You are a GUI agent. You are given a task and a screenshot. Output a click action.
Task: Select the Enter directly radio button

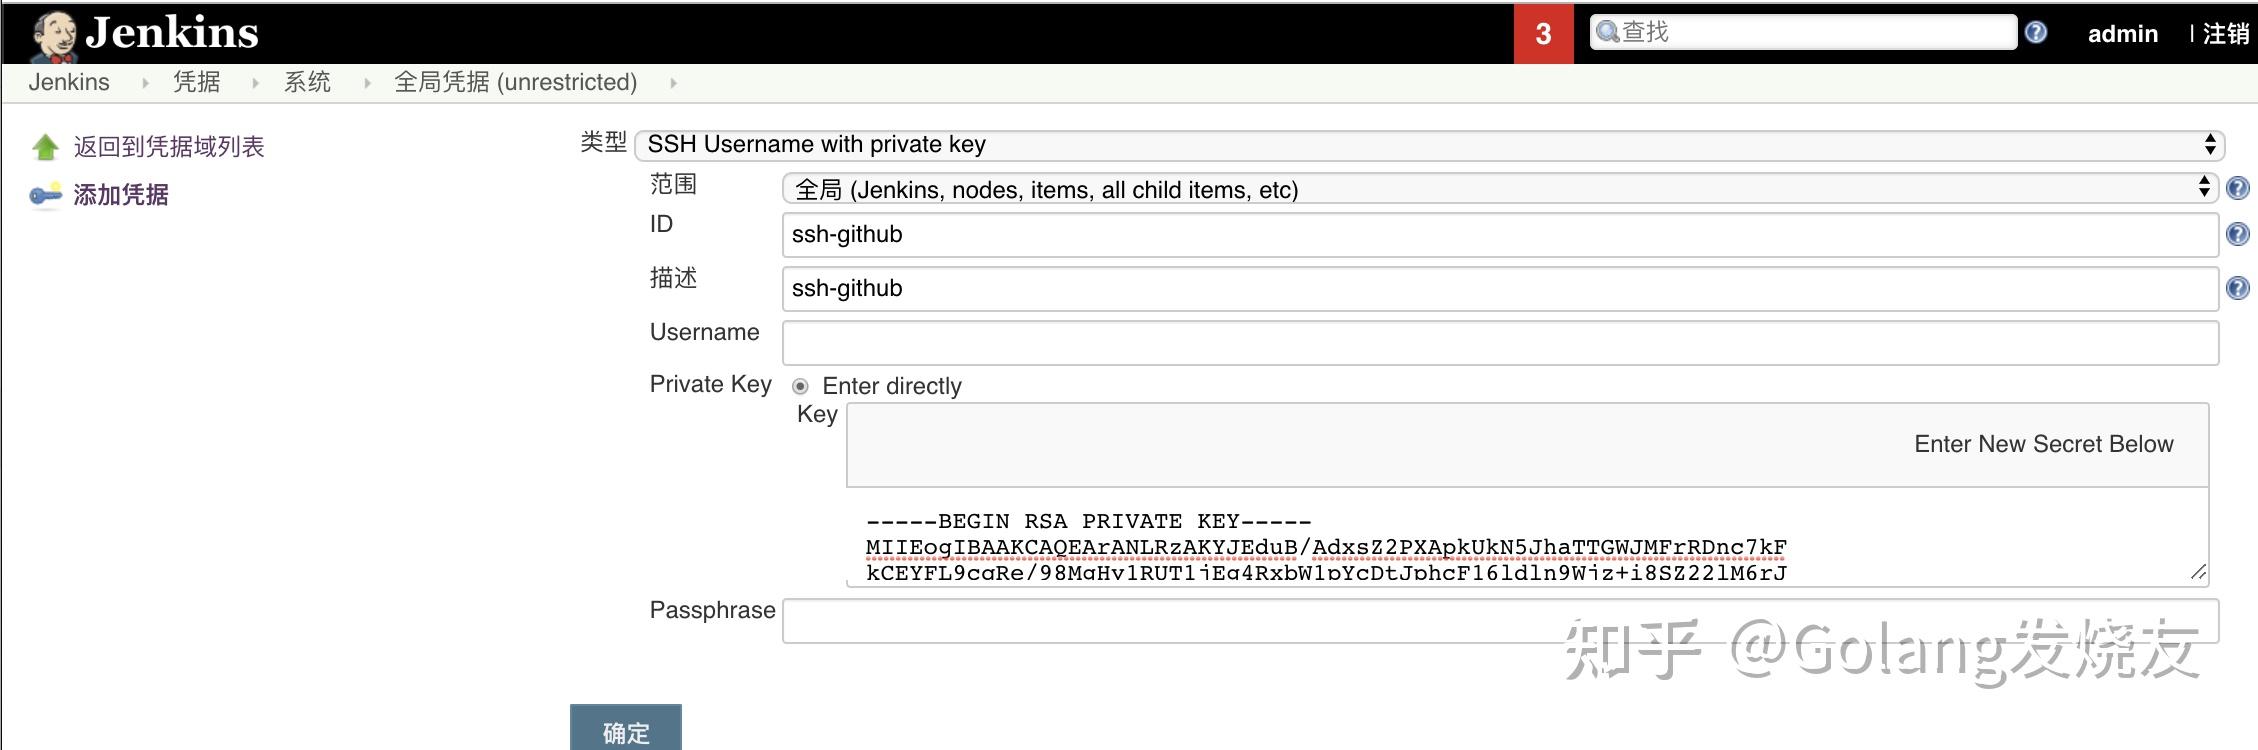click(x=800, y=385)
